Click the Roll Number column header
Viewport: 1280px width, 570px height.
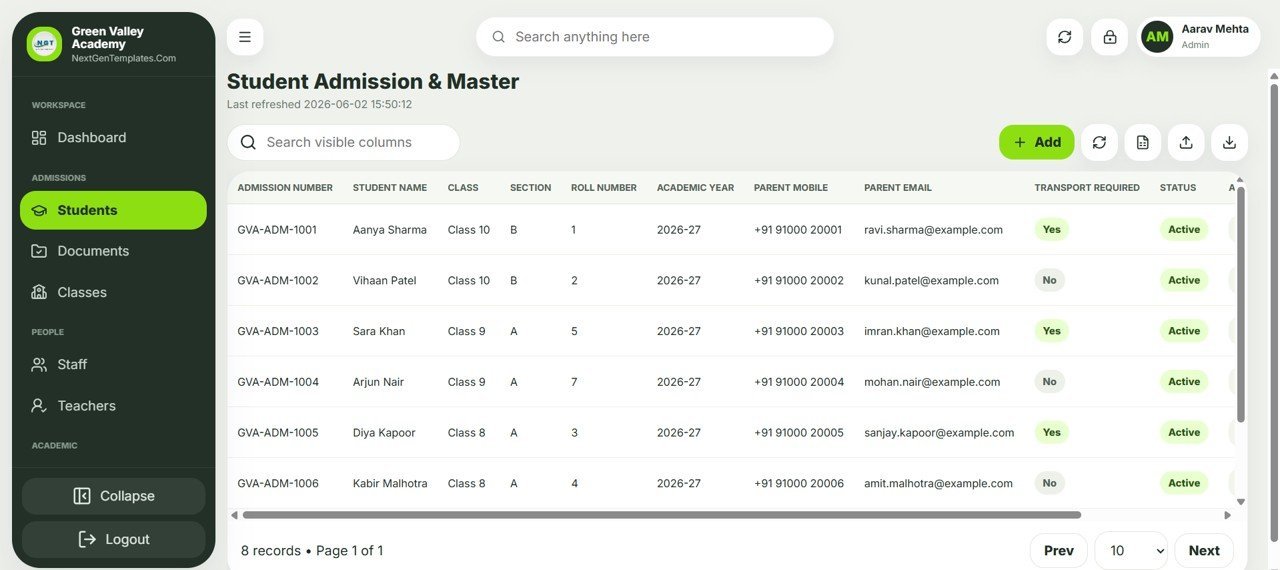point(604,188)
